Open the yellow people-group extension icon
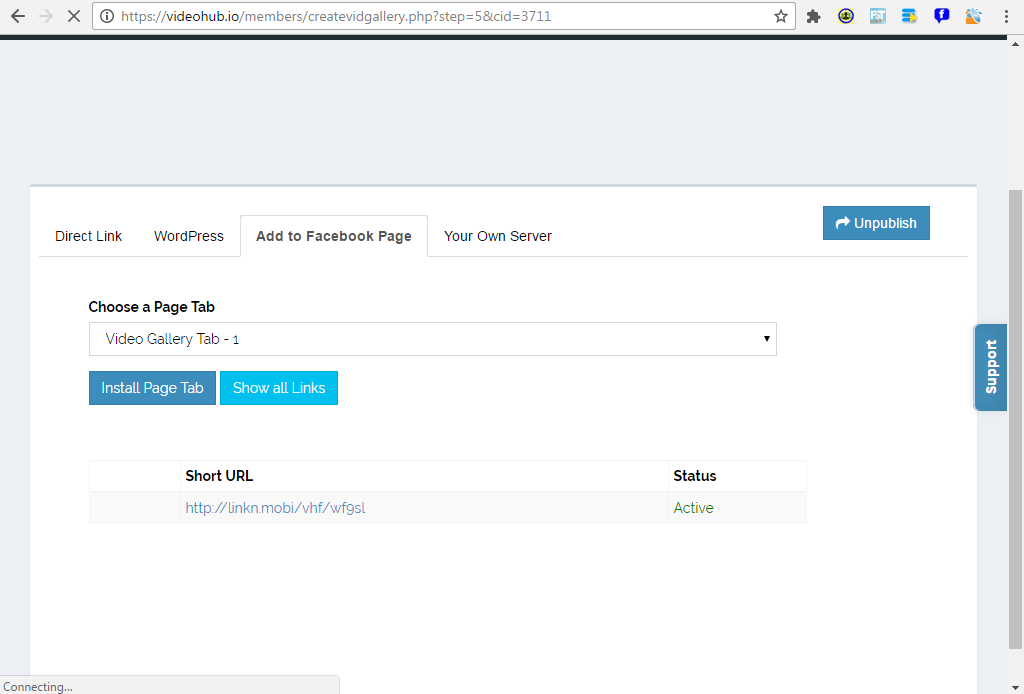 click(x=846, y=16)
